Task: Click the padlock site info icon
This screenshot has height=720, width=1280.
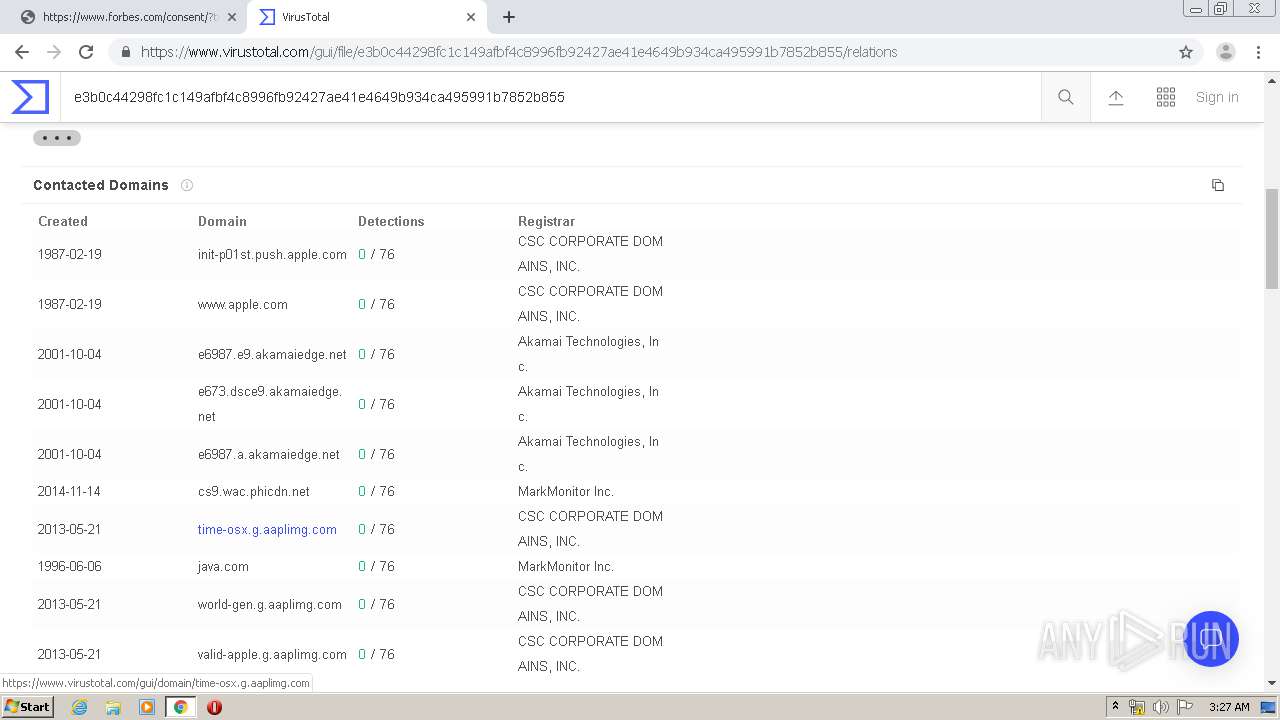Action: [x=125, y=52]
